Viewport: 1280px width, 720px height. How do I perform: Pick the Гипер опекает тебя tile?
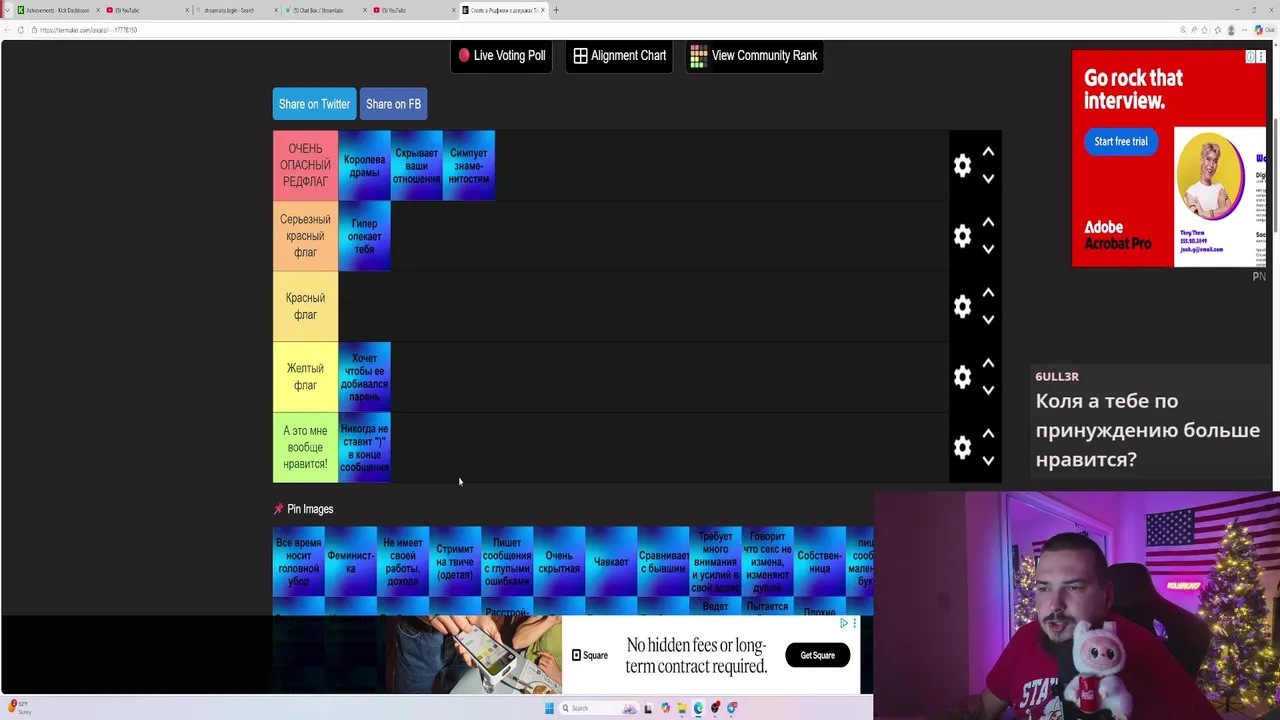coord(364,236)
